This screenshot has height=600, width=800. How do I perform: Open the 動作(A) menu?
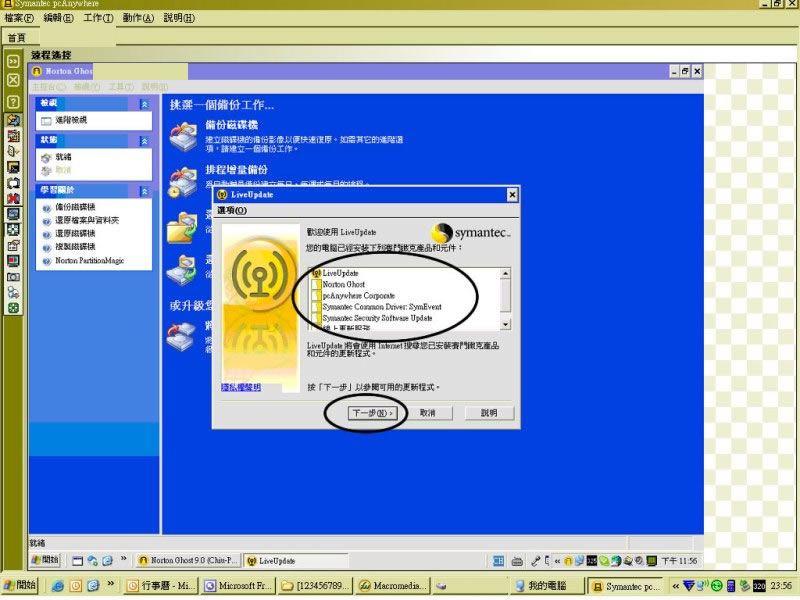tap(138, 18)
